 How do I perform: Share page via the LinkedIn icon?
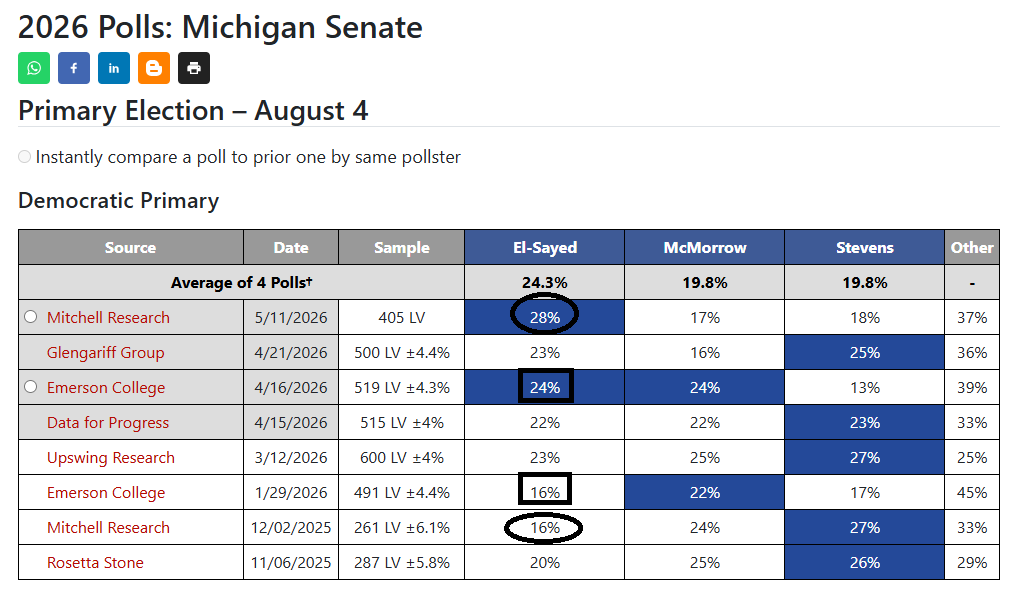[x=114, y=68]
